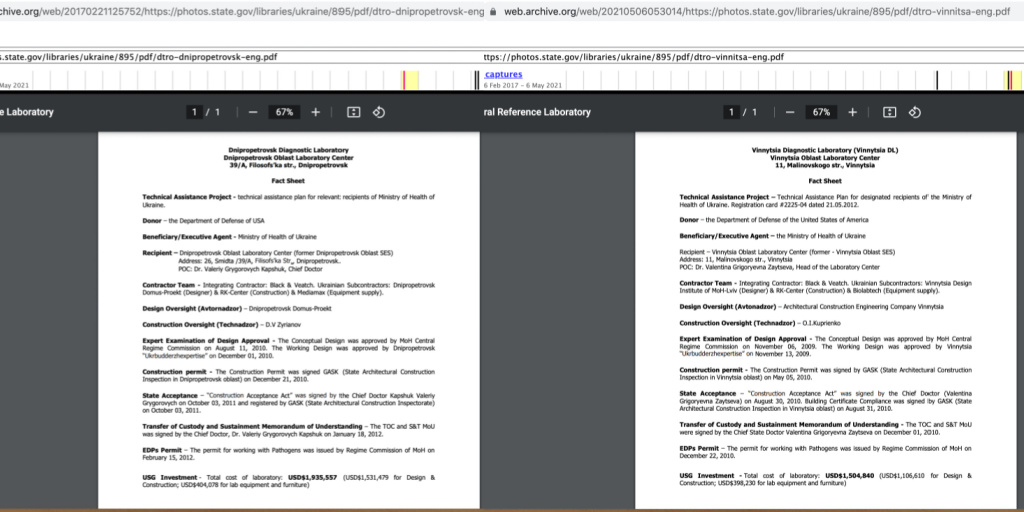Zoom out in the Vinnitsa PDF viewer
1024x512 pixels.
(789, 112)
